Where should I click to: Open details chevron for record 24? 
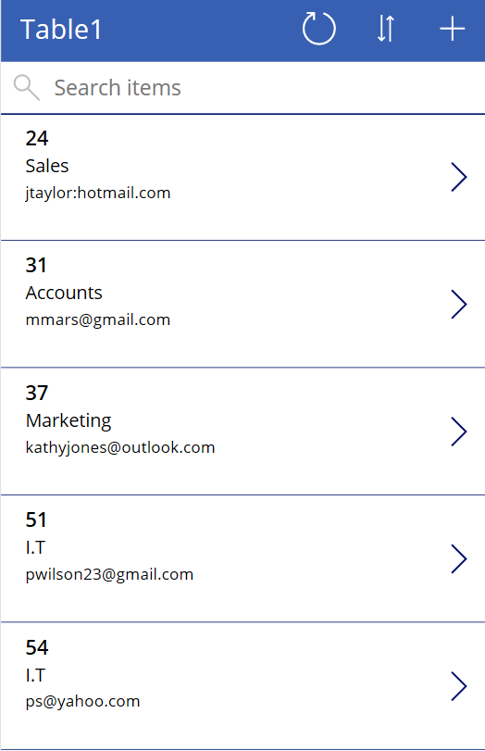pyautogui.click(x=459, y=177)
